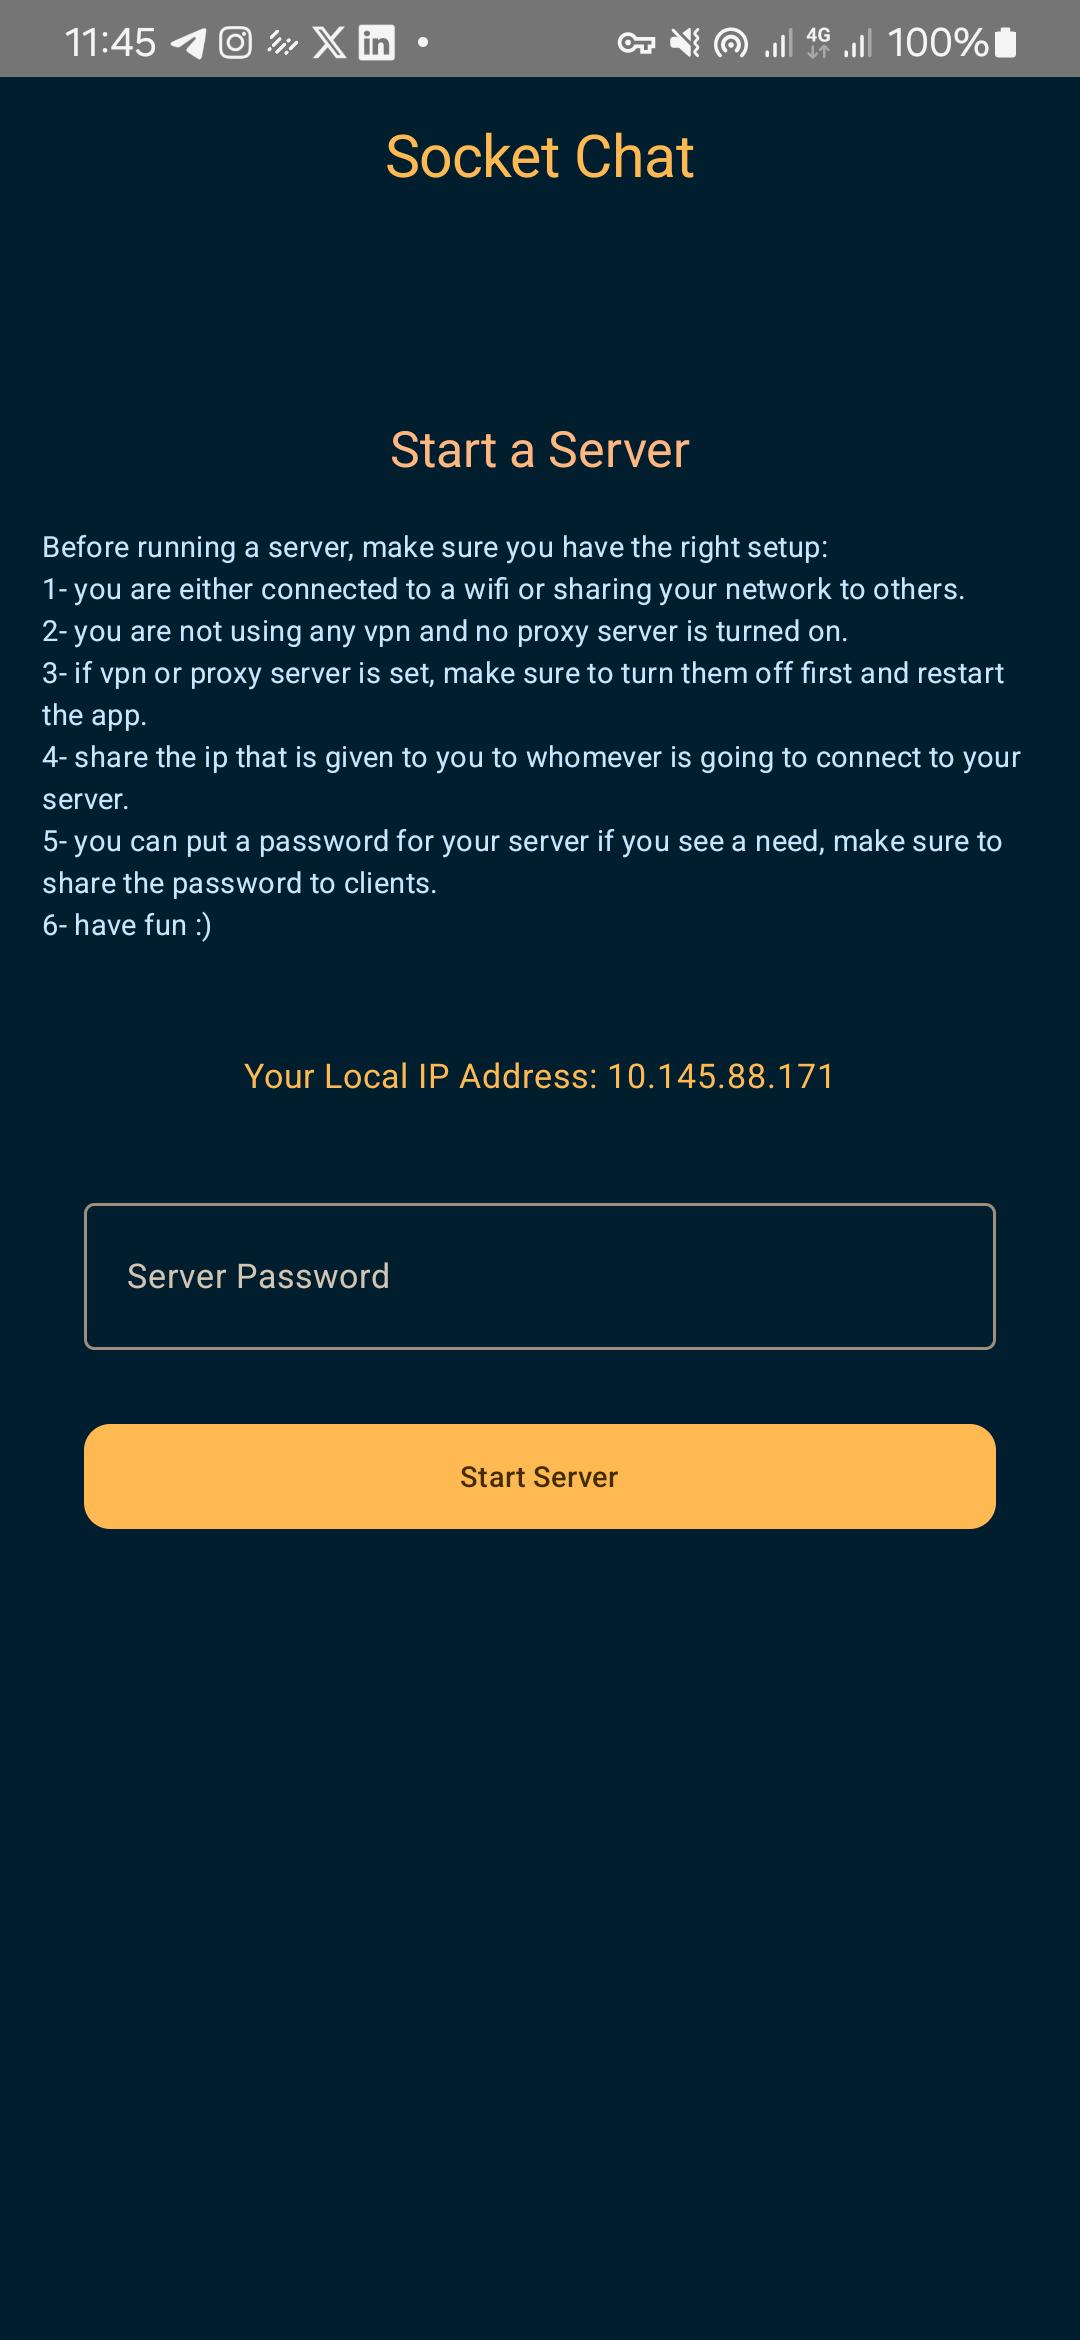Tap instruction about vpn and proxy server

(x=445, y=631)
